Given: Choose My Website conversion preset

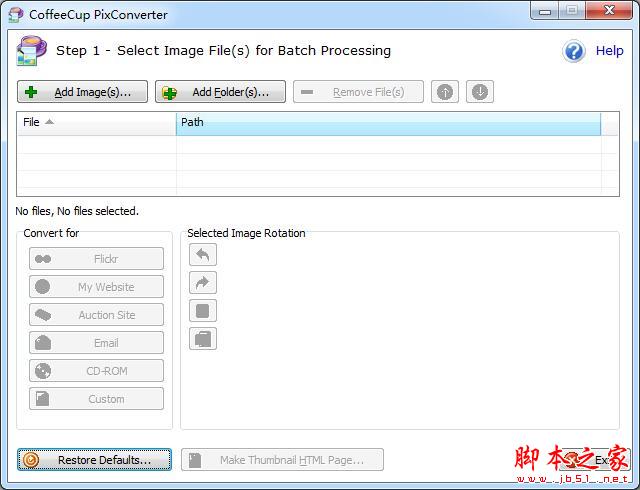Looking at the screenshot, I should click(x=96, y=287).
